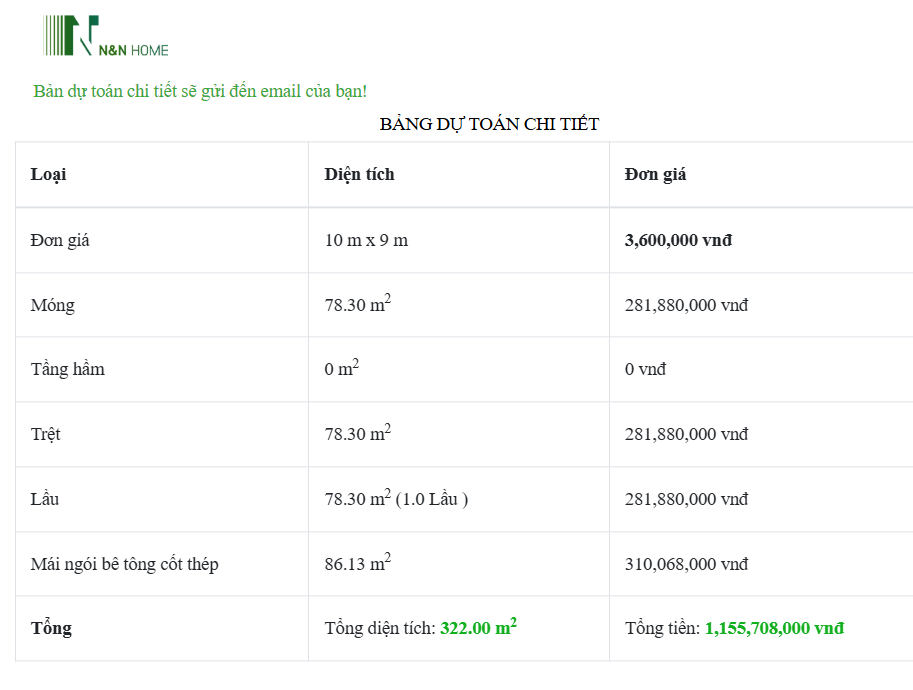
Task: Click the N&N HOME logo
Action: [x=107, y=37]
